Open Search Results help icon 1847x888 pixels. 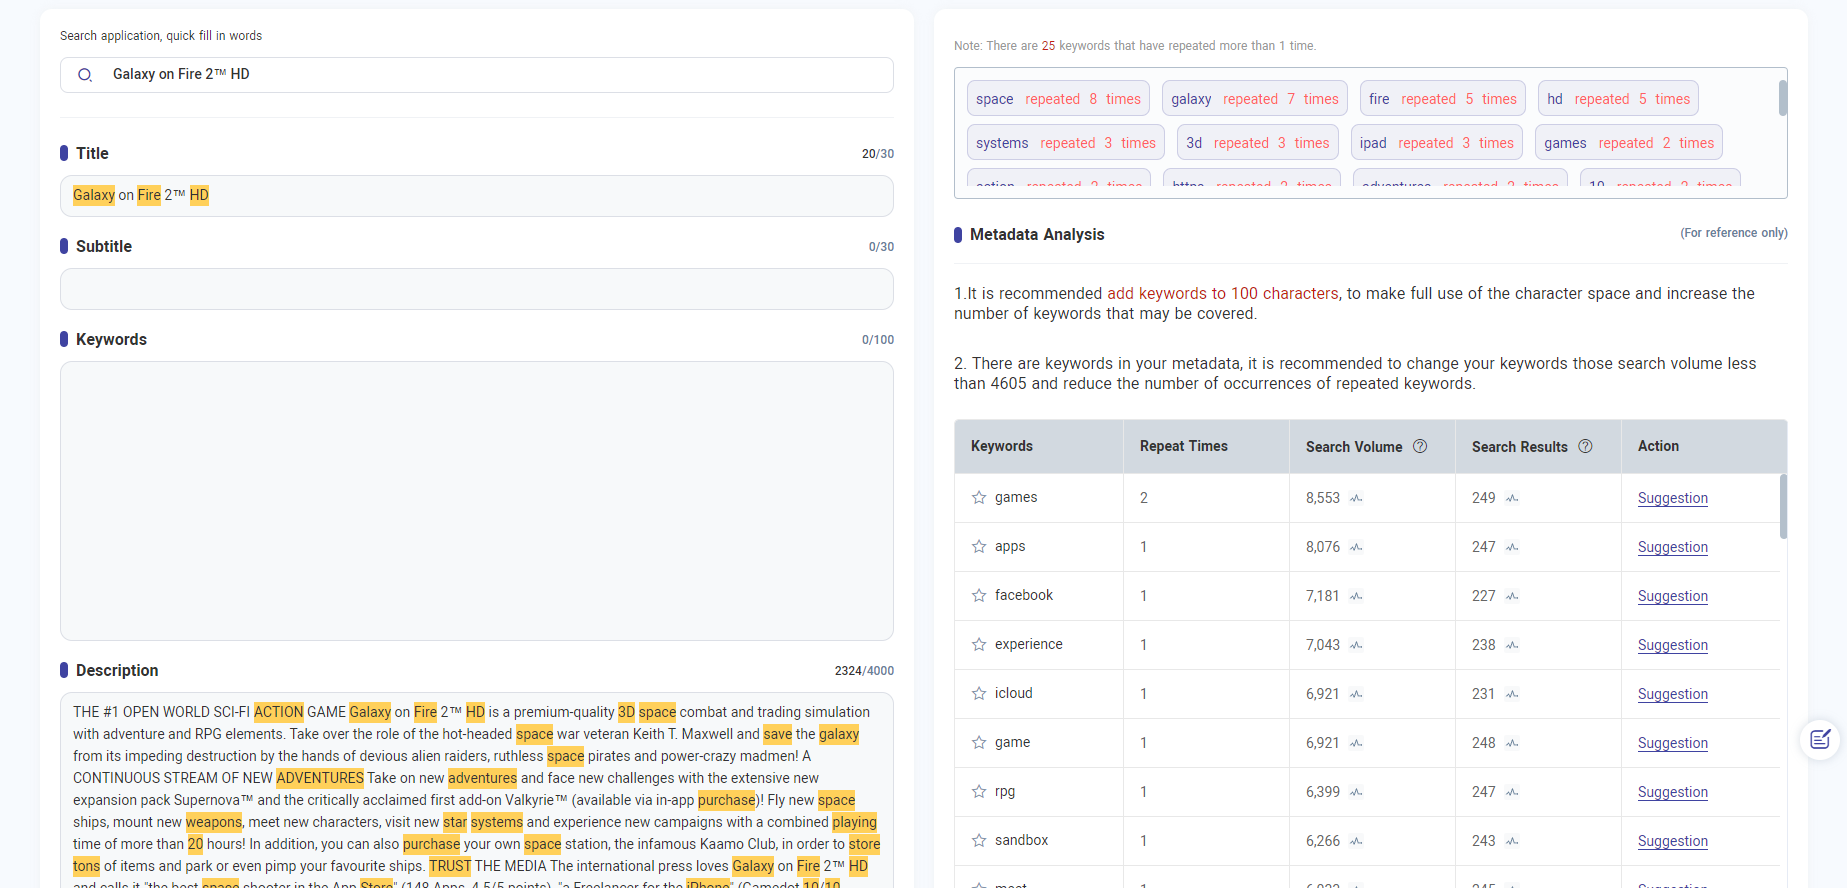(x=1585, y=447)
